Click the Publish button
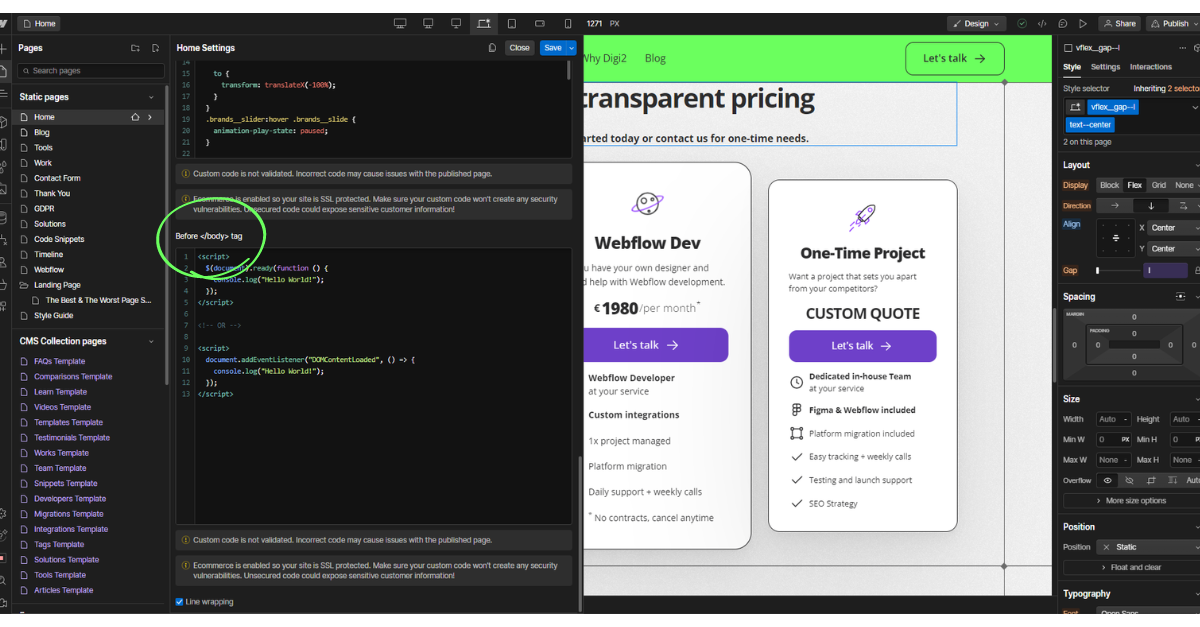This screenshot has width=1200, height=627. [1171, 23]
